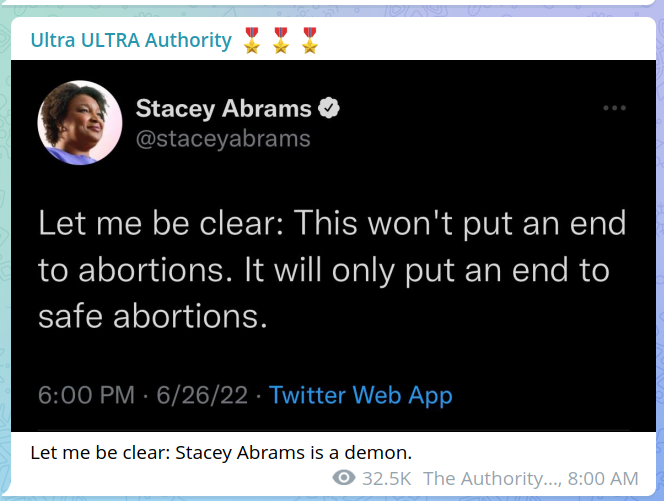Click the tweet's first line starting 'Let me be clear'

331,222
